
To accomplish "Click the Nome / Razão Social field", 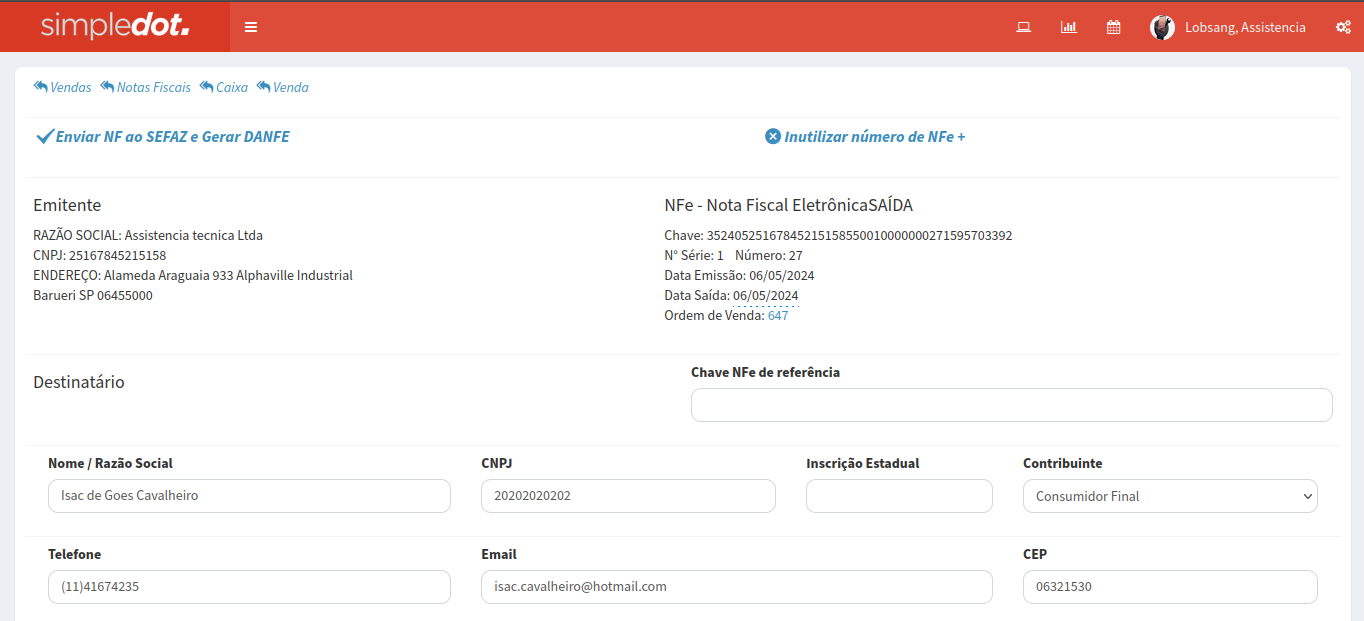I will point(249,496).
